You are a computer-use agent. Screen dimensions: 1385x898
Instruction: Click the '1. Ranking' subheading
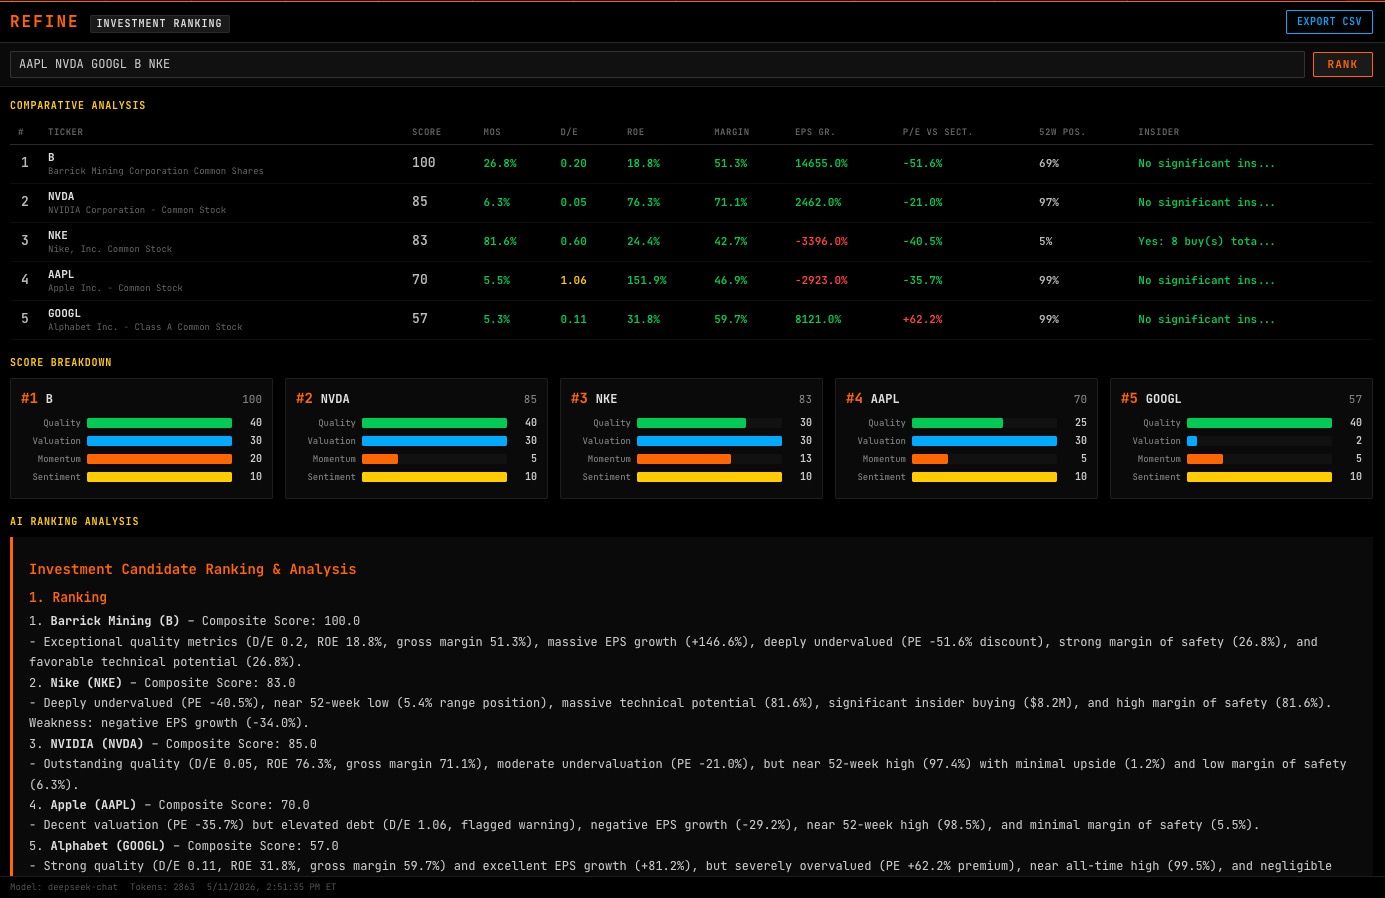tap(68, 597)
